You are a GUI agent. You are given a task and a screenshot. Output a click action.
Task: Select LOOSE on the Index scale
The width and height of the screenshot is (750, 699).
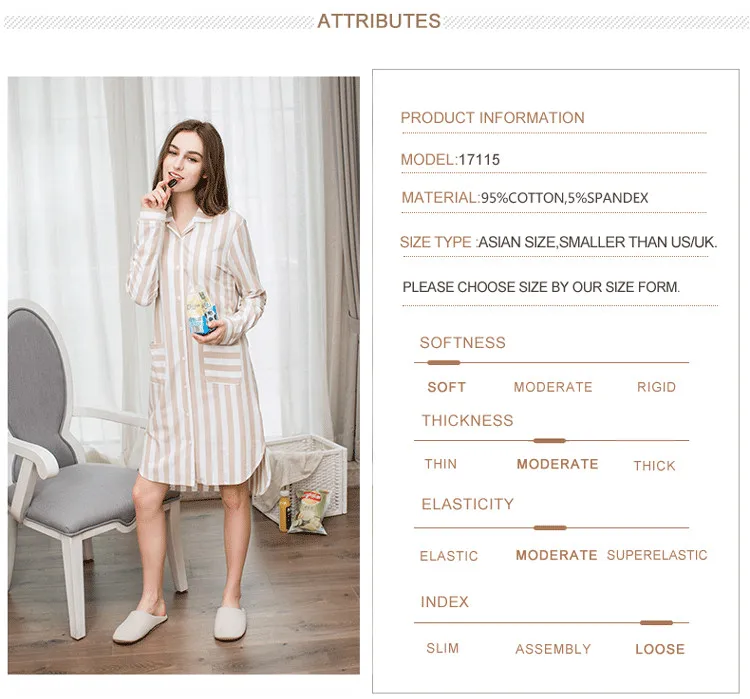click(660, 649)
